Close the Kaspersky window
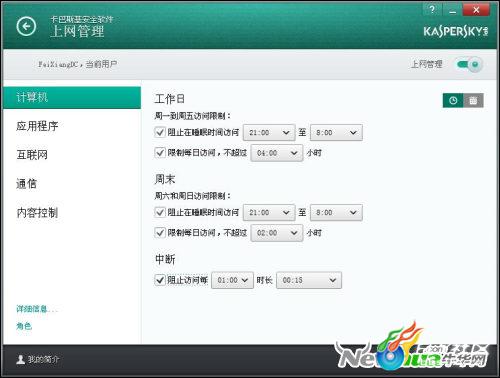 click(x=476, y=10)
